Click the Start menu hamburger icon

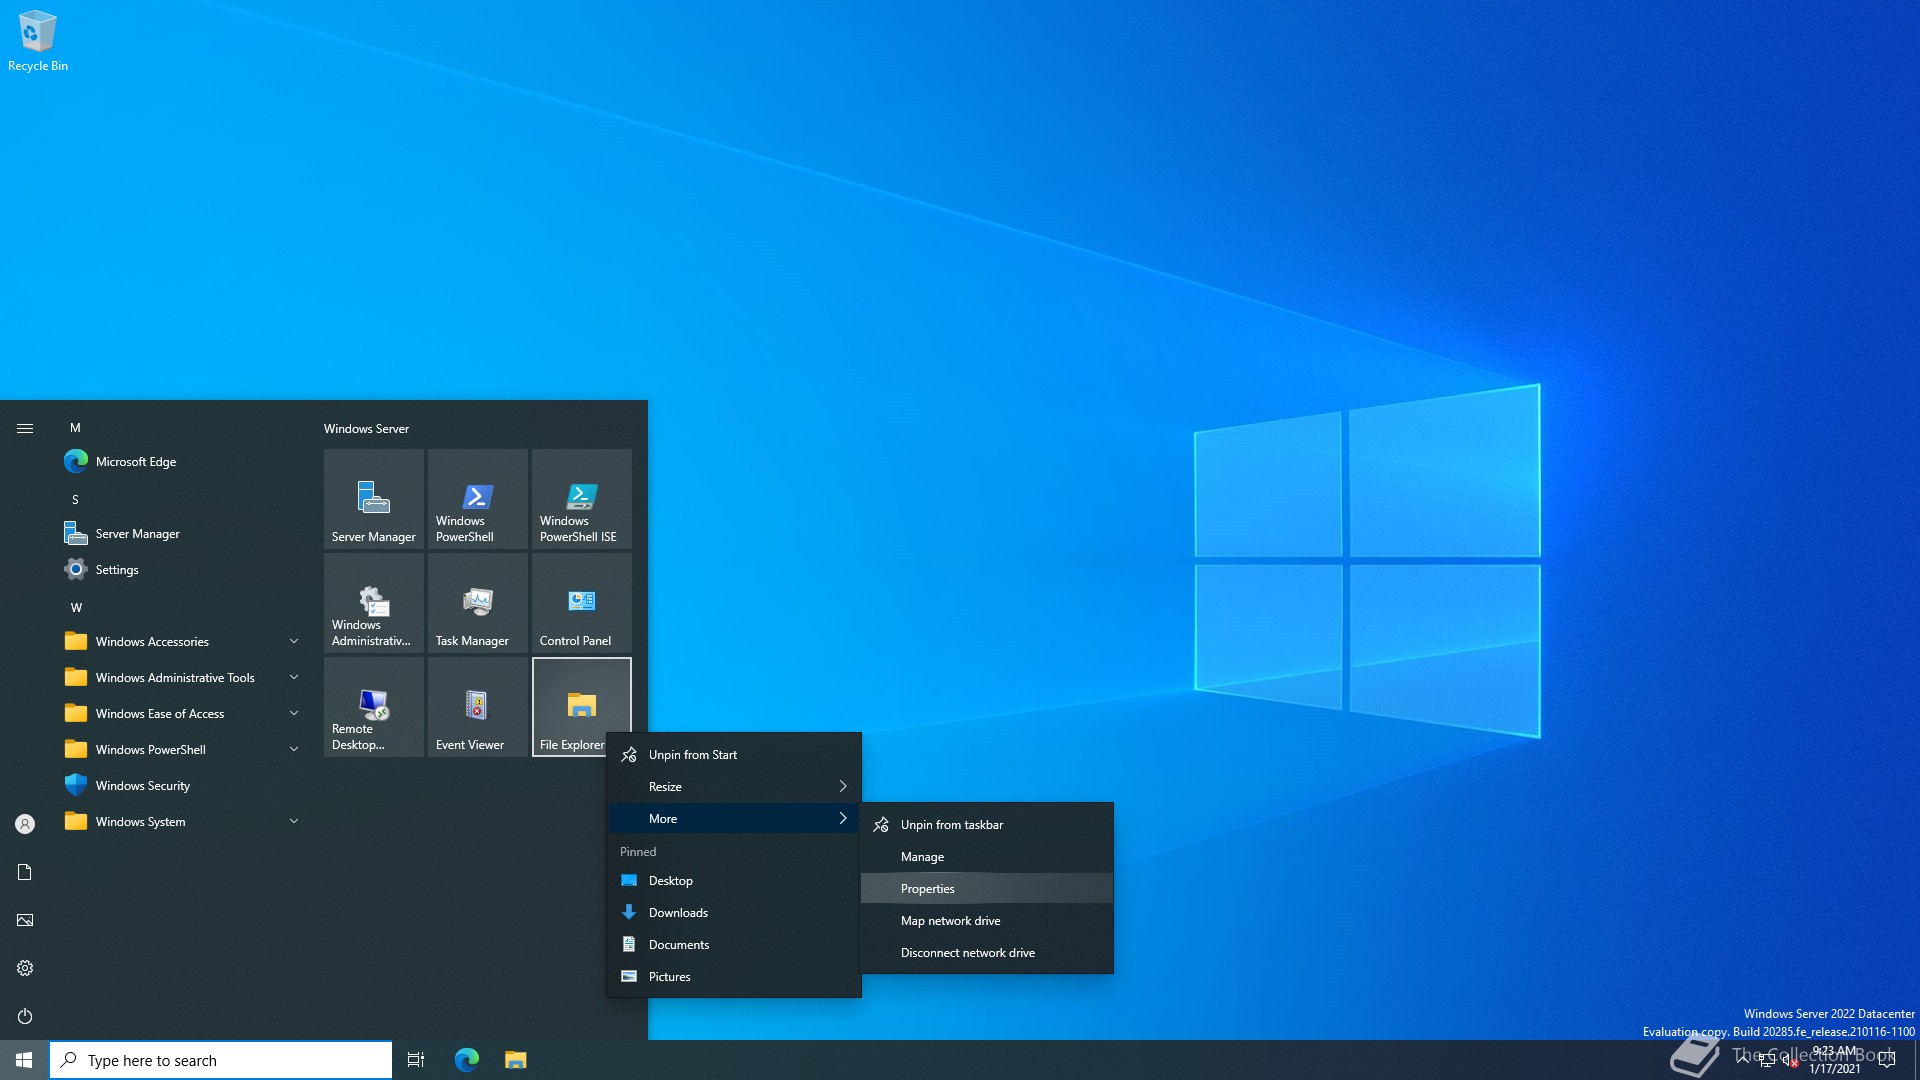click(25, 428)
